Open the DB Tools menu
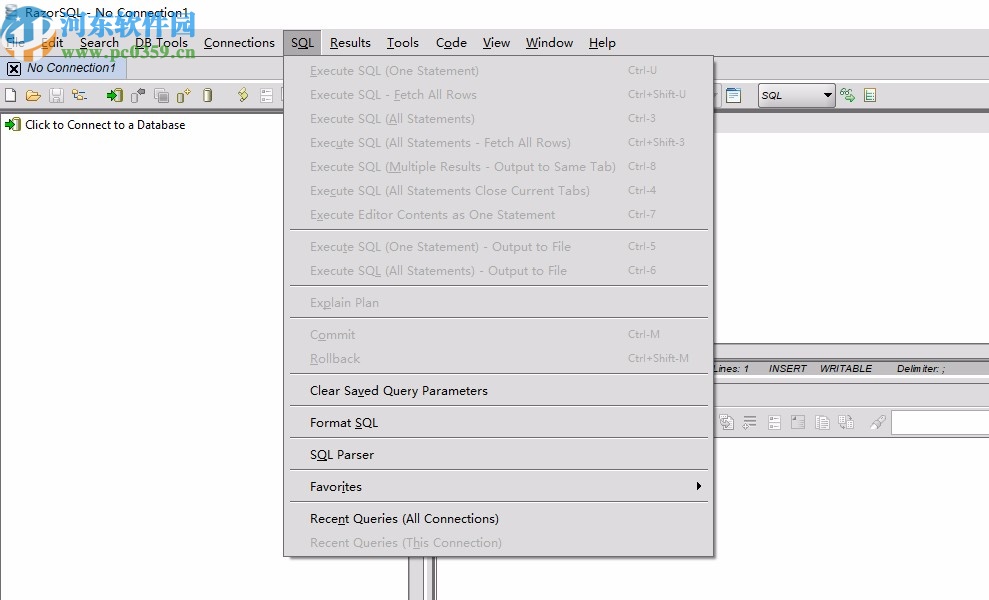989x600 pixels. [161, 42]
